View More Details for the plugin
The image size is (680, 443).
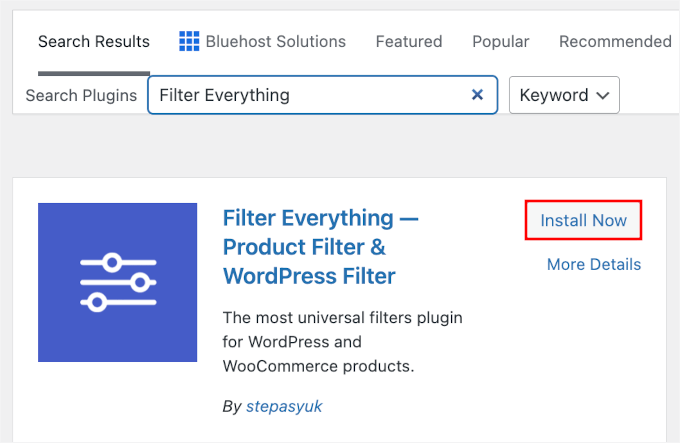point(593,265)
